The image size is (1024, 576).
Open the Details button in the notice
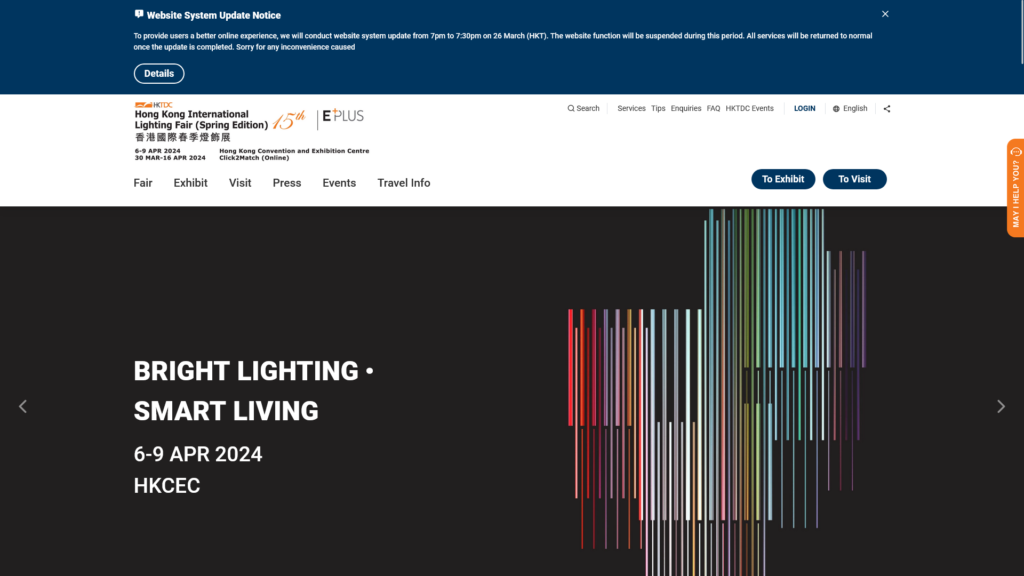[159, 73]
